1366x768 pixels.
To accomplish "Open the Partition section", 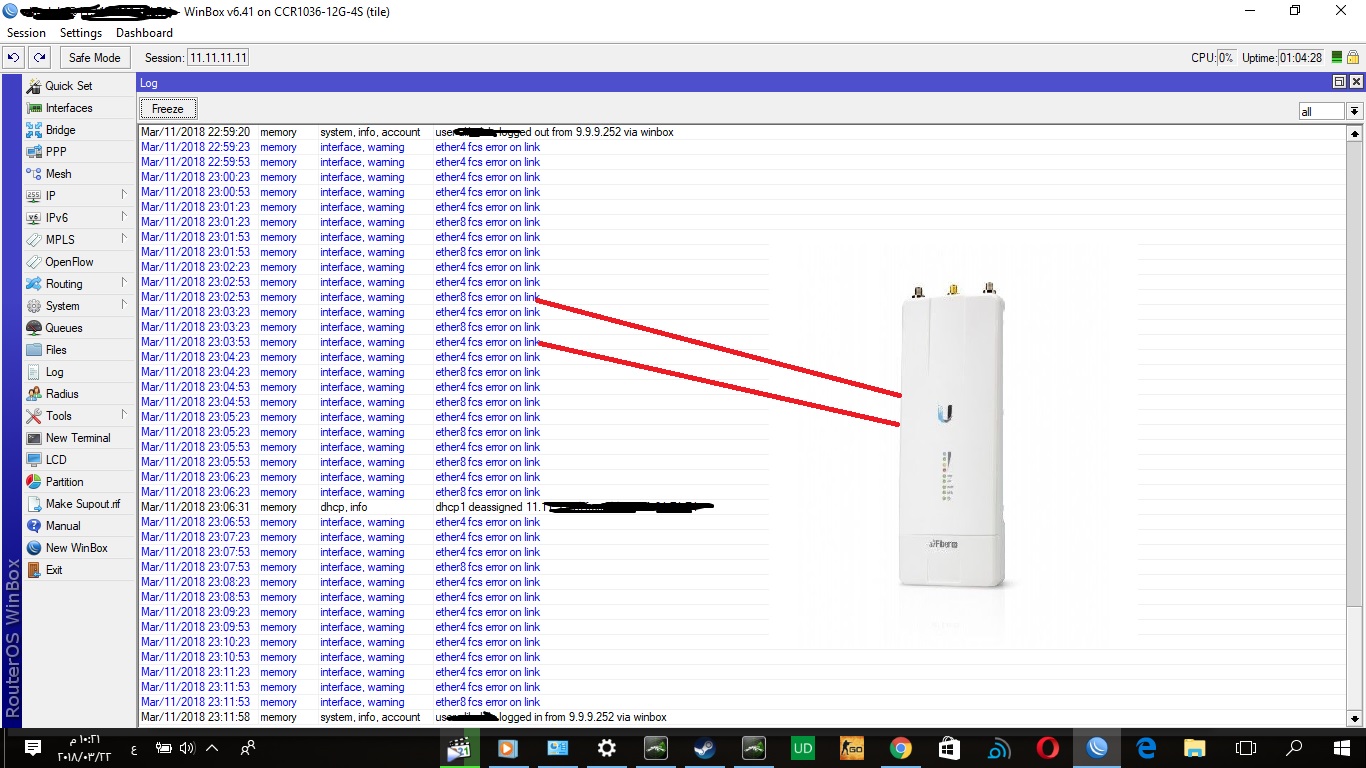I will click(x=64, y=482).
